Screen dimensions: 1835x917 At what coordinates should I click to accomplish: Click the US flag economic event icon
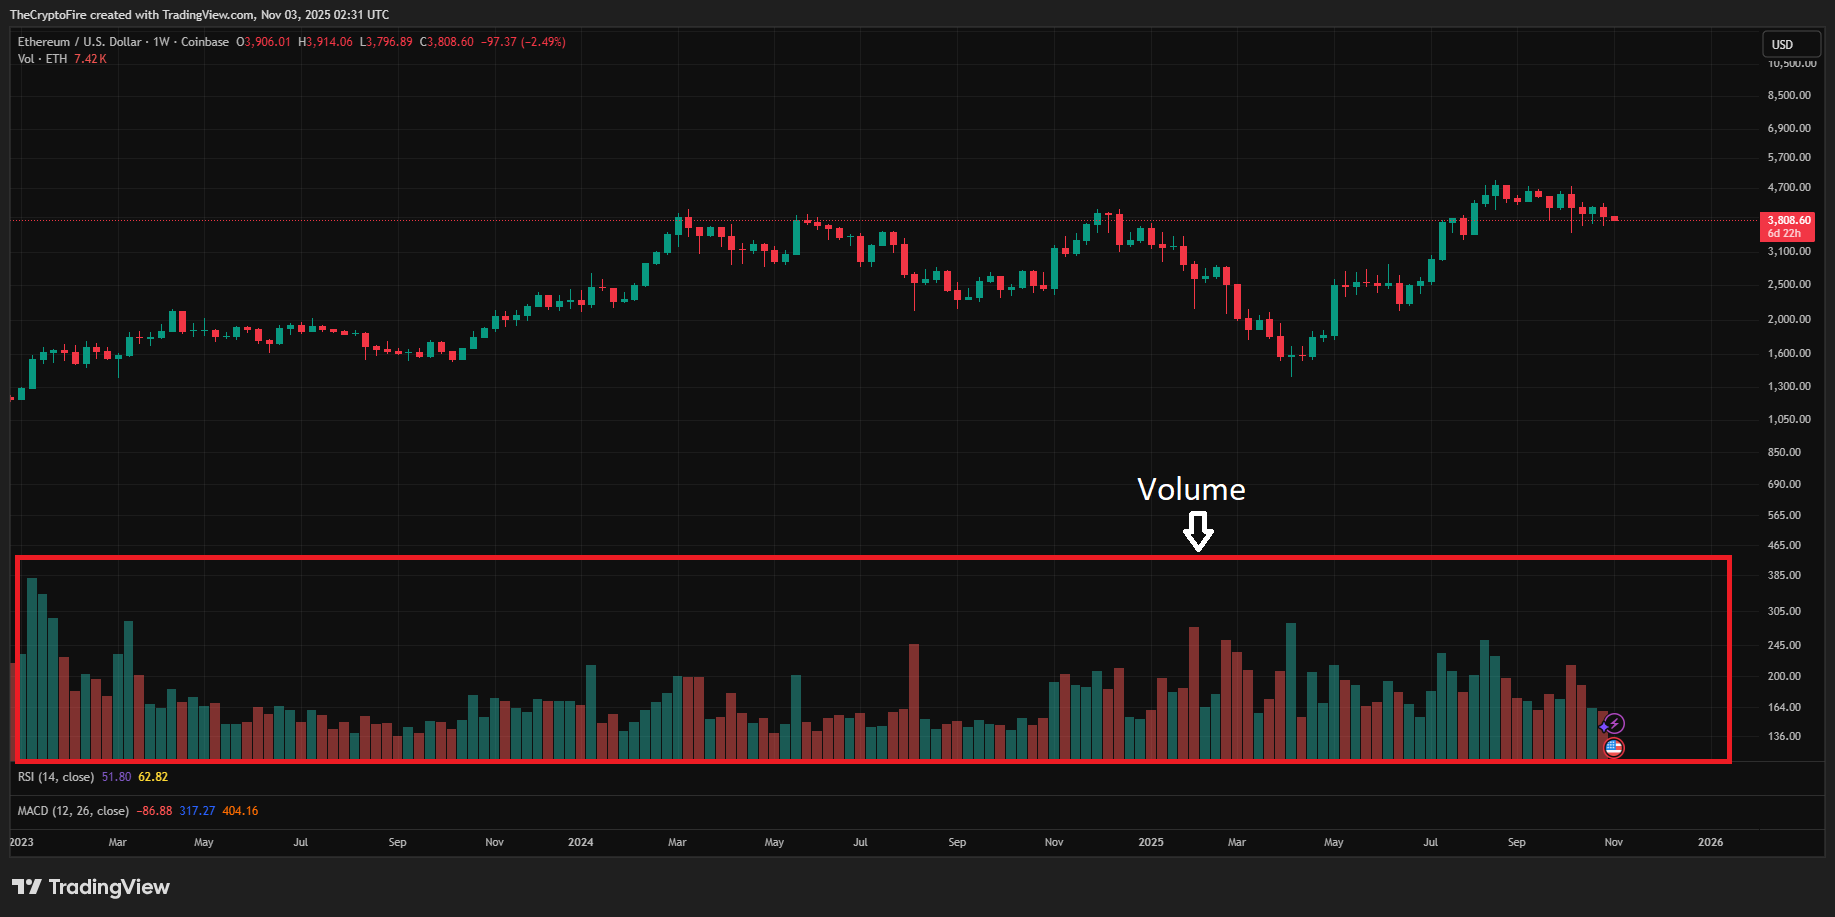pos(1613,747)
